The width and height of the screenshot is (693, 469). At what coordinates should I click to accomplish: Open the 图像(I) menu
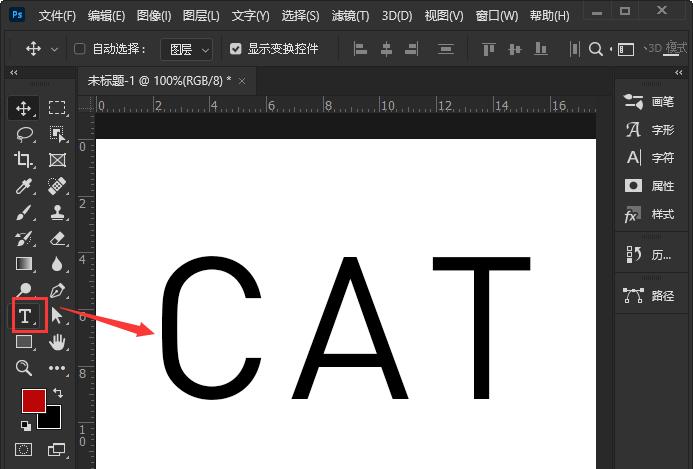(x=154, y=16)
